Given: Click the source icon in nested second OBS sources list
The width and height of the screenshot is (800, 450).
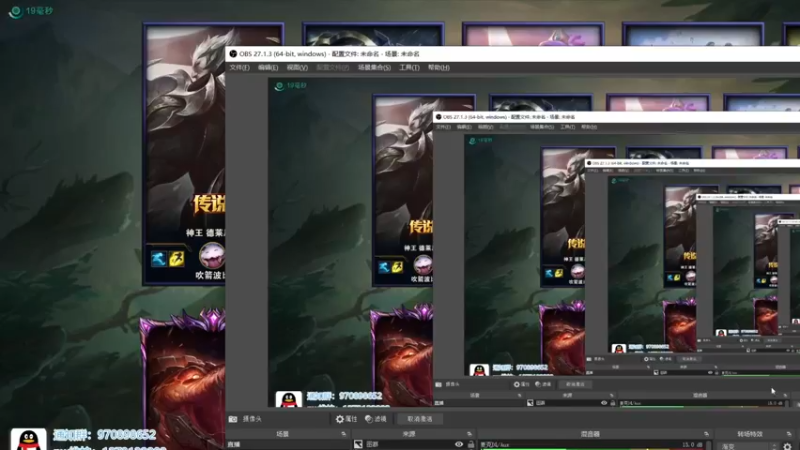Looking at the screenshot, I should [530, 403].
